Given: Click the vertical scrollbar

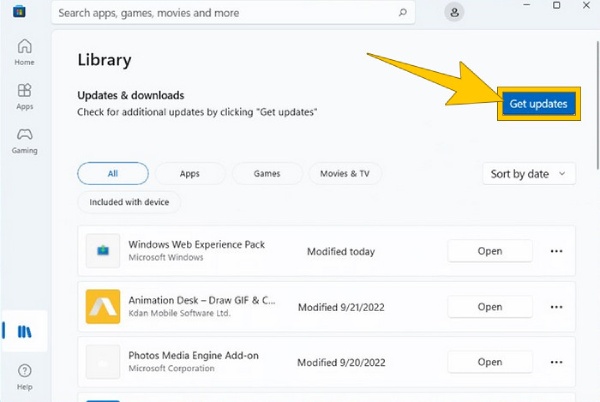Looking at the screenshot, I should point(598,105).
